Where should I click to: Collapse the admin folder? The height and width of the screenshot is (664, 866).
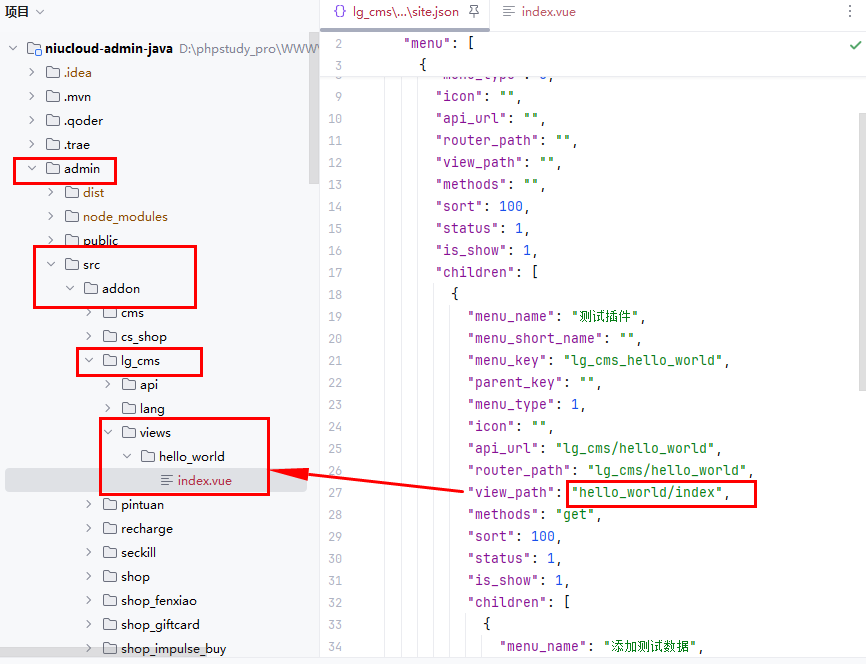tap(32, 169)
